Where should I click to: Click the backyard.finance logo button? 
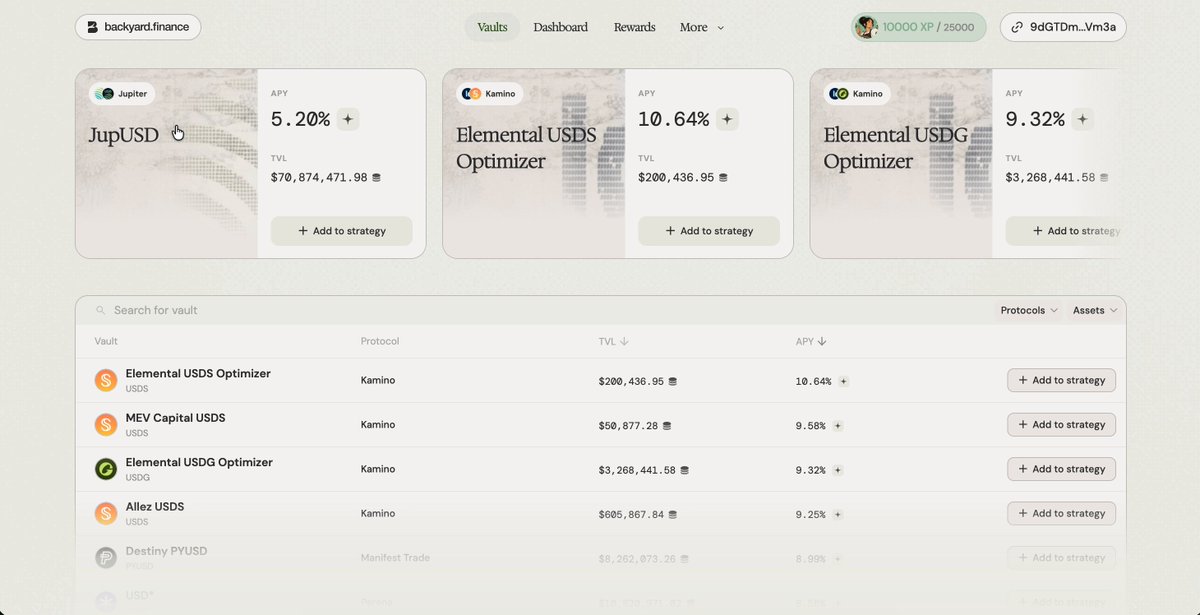pyautogui.click(x=138, y=27)
